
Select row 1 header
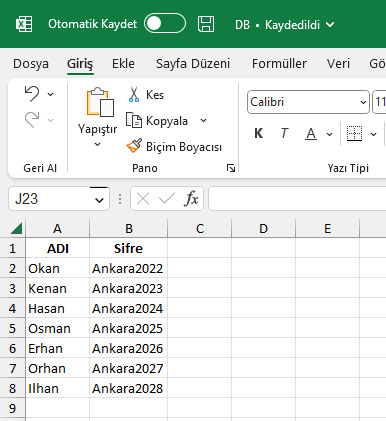point(12,248)
